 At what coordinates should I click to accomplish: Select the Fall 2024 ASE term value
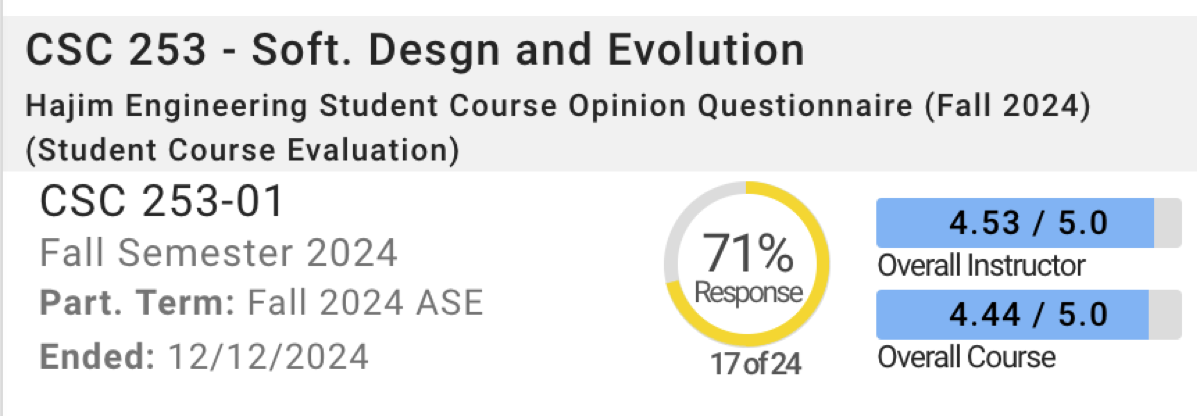[365, 303]
